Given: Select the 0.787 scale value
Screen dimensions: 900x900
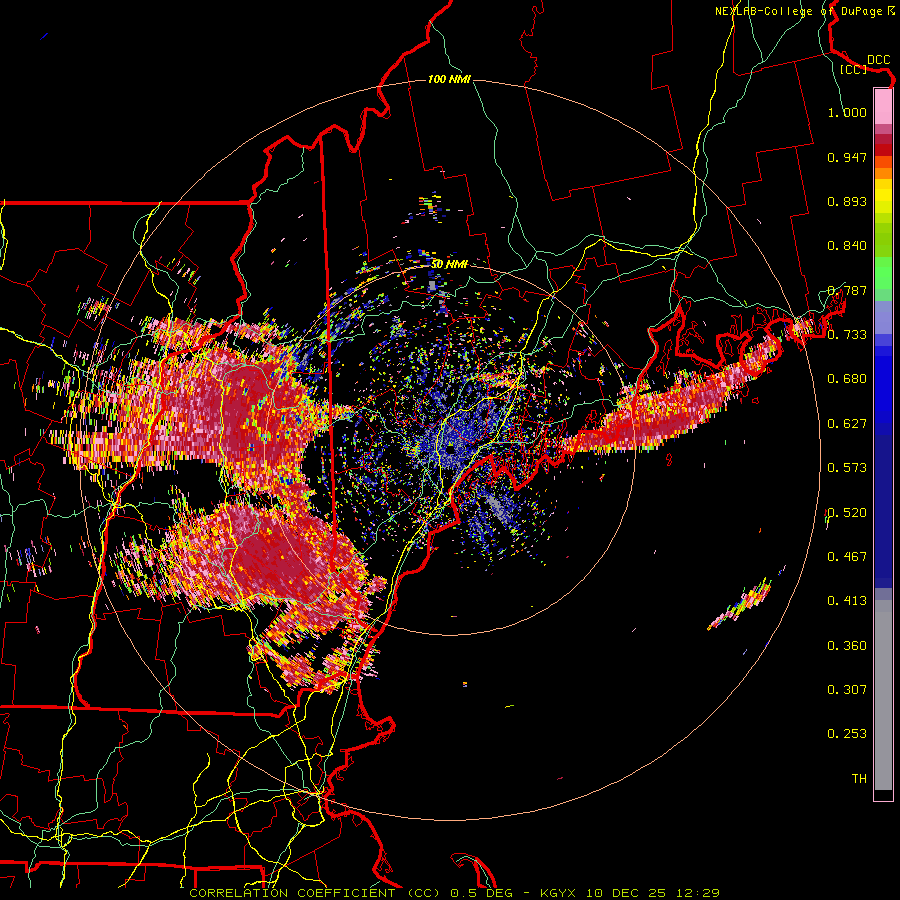Looking at the screenshot, I should click(847, 290).
